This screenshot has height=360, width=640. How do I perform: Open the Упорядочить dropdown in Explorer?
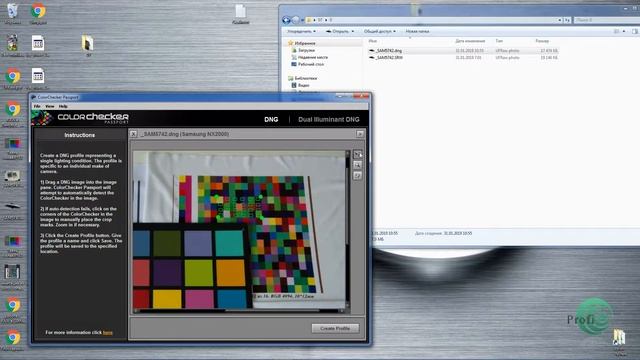[301, 31]
